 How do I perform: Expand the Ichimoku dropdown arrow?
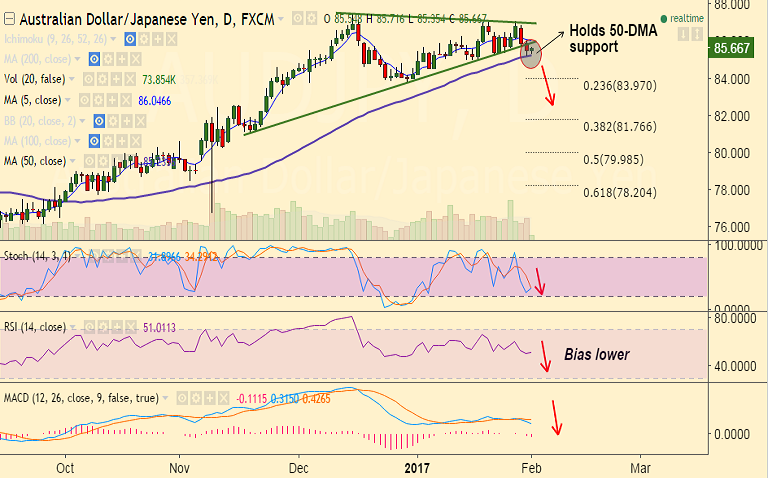(x=114, y=39)
